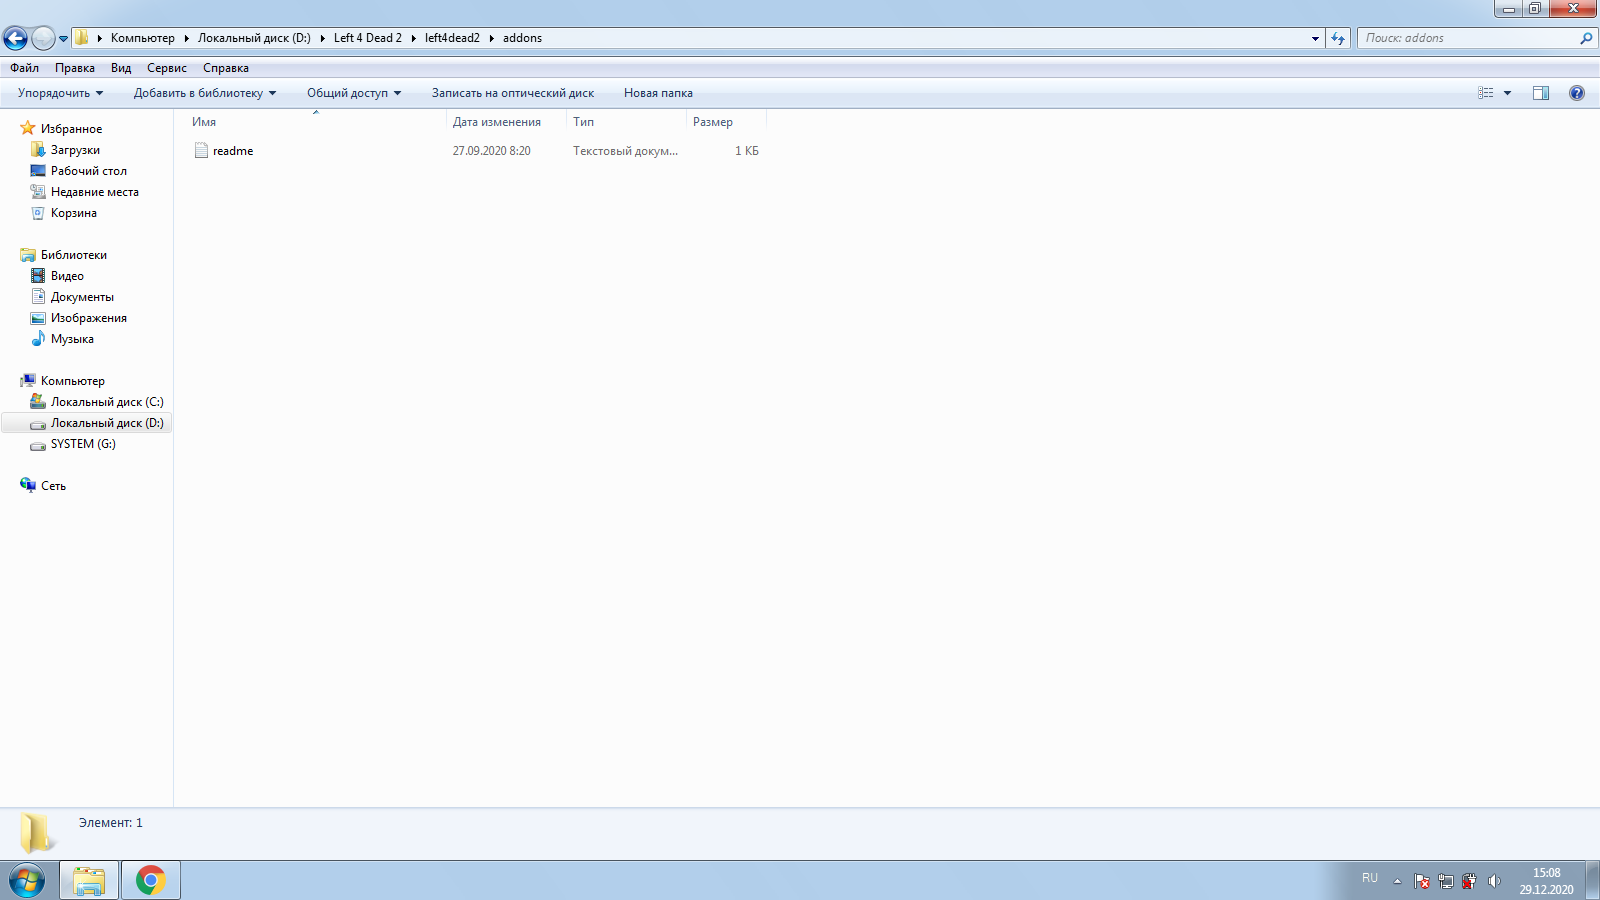Open the 'Справка' menu

tap(226, 68)
